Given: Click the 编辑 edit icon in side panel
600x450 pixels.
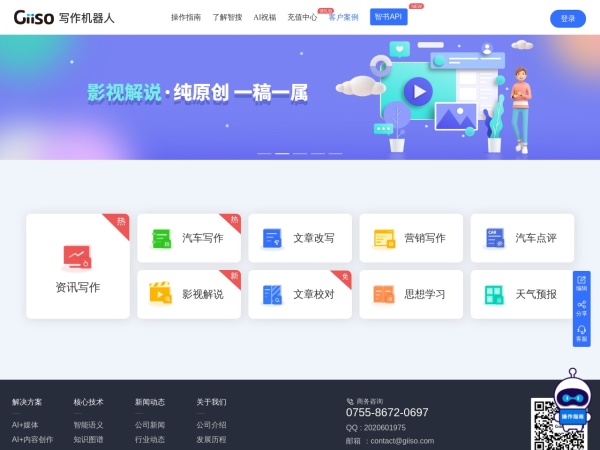Looking at the screenshot, I should tap(582, 283).
